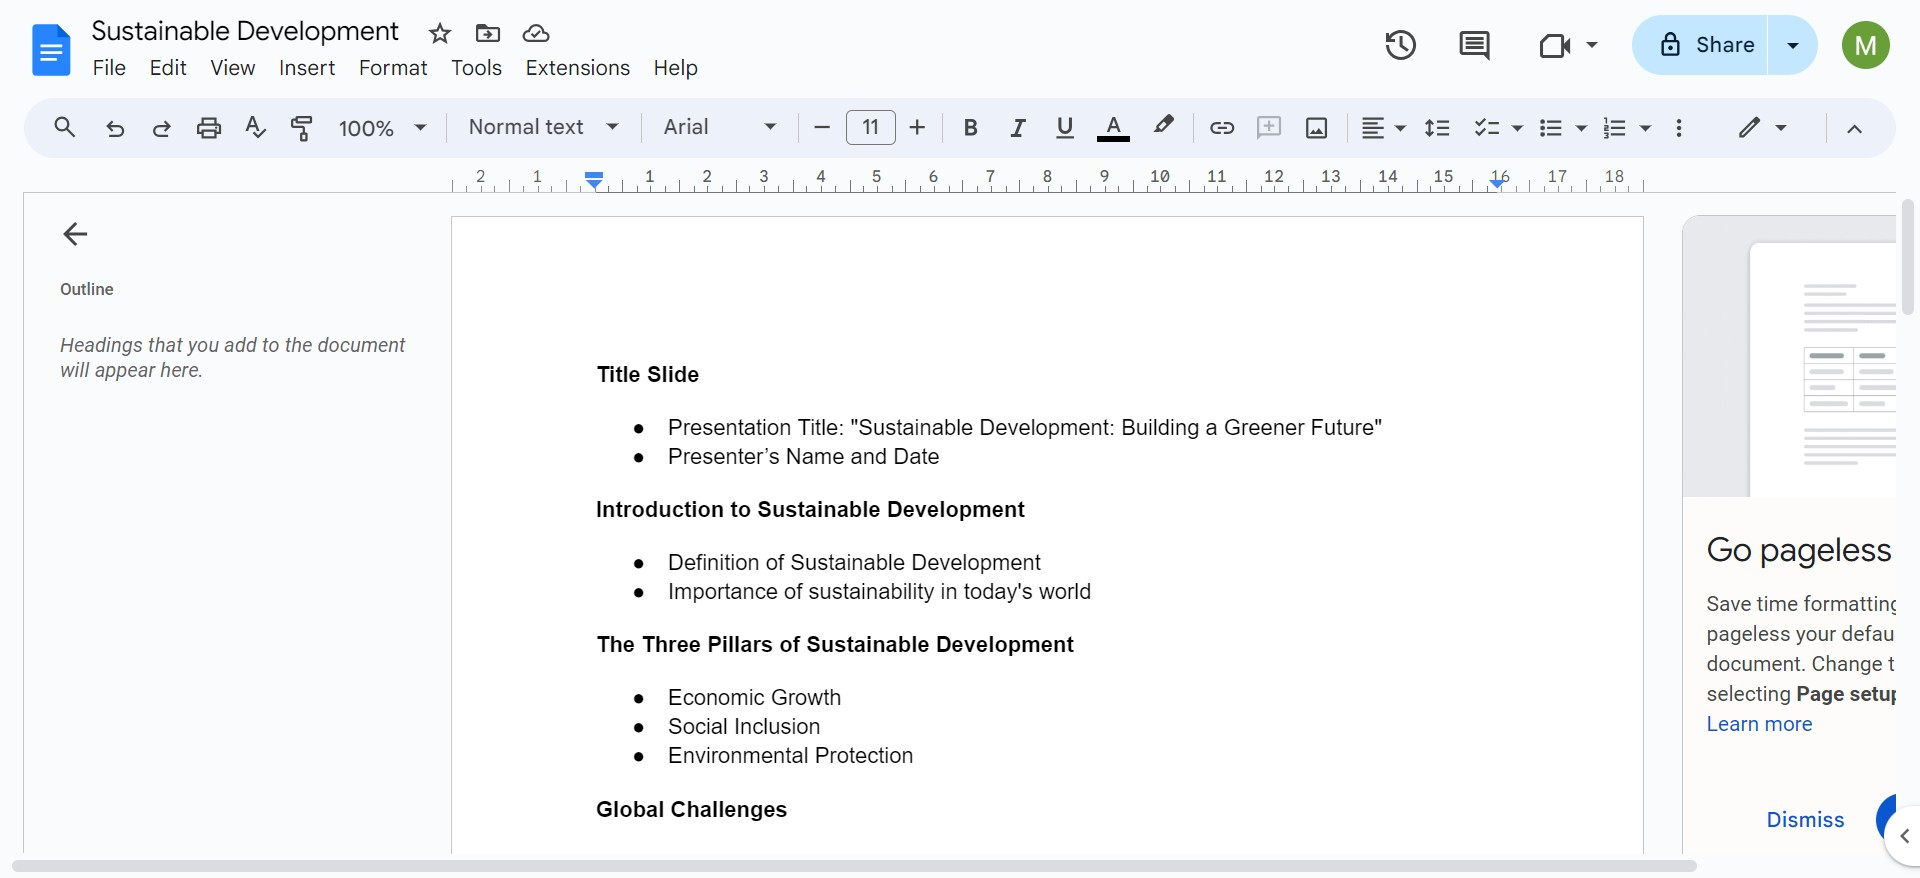Click the Share button
Viewport: 1920px width, 878px height.
pos(1708,45)
